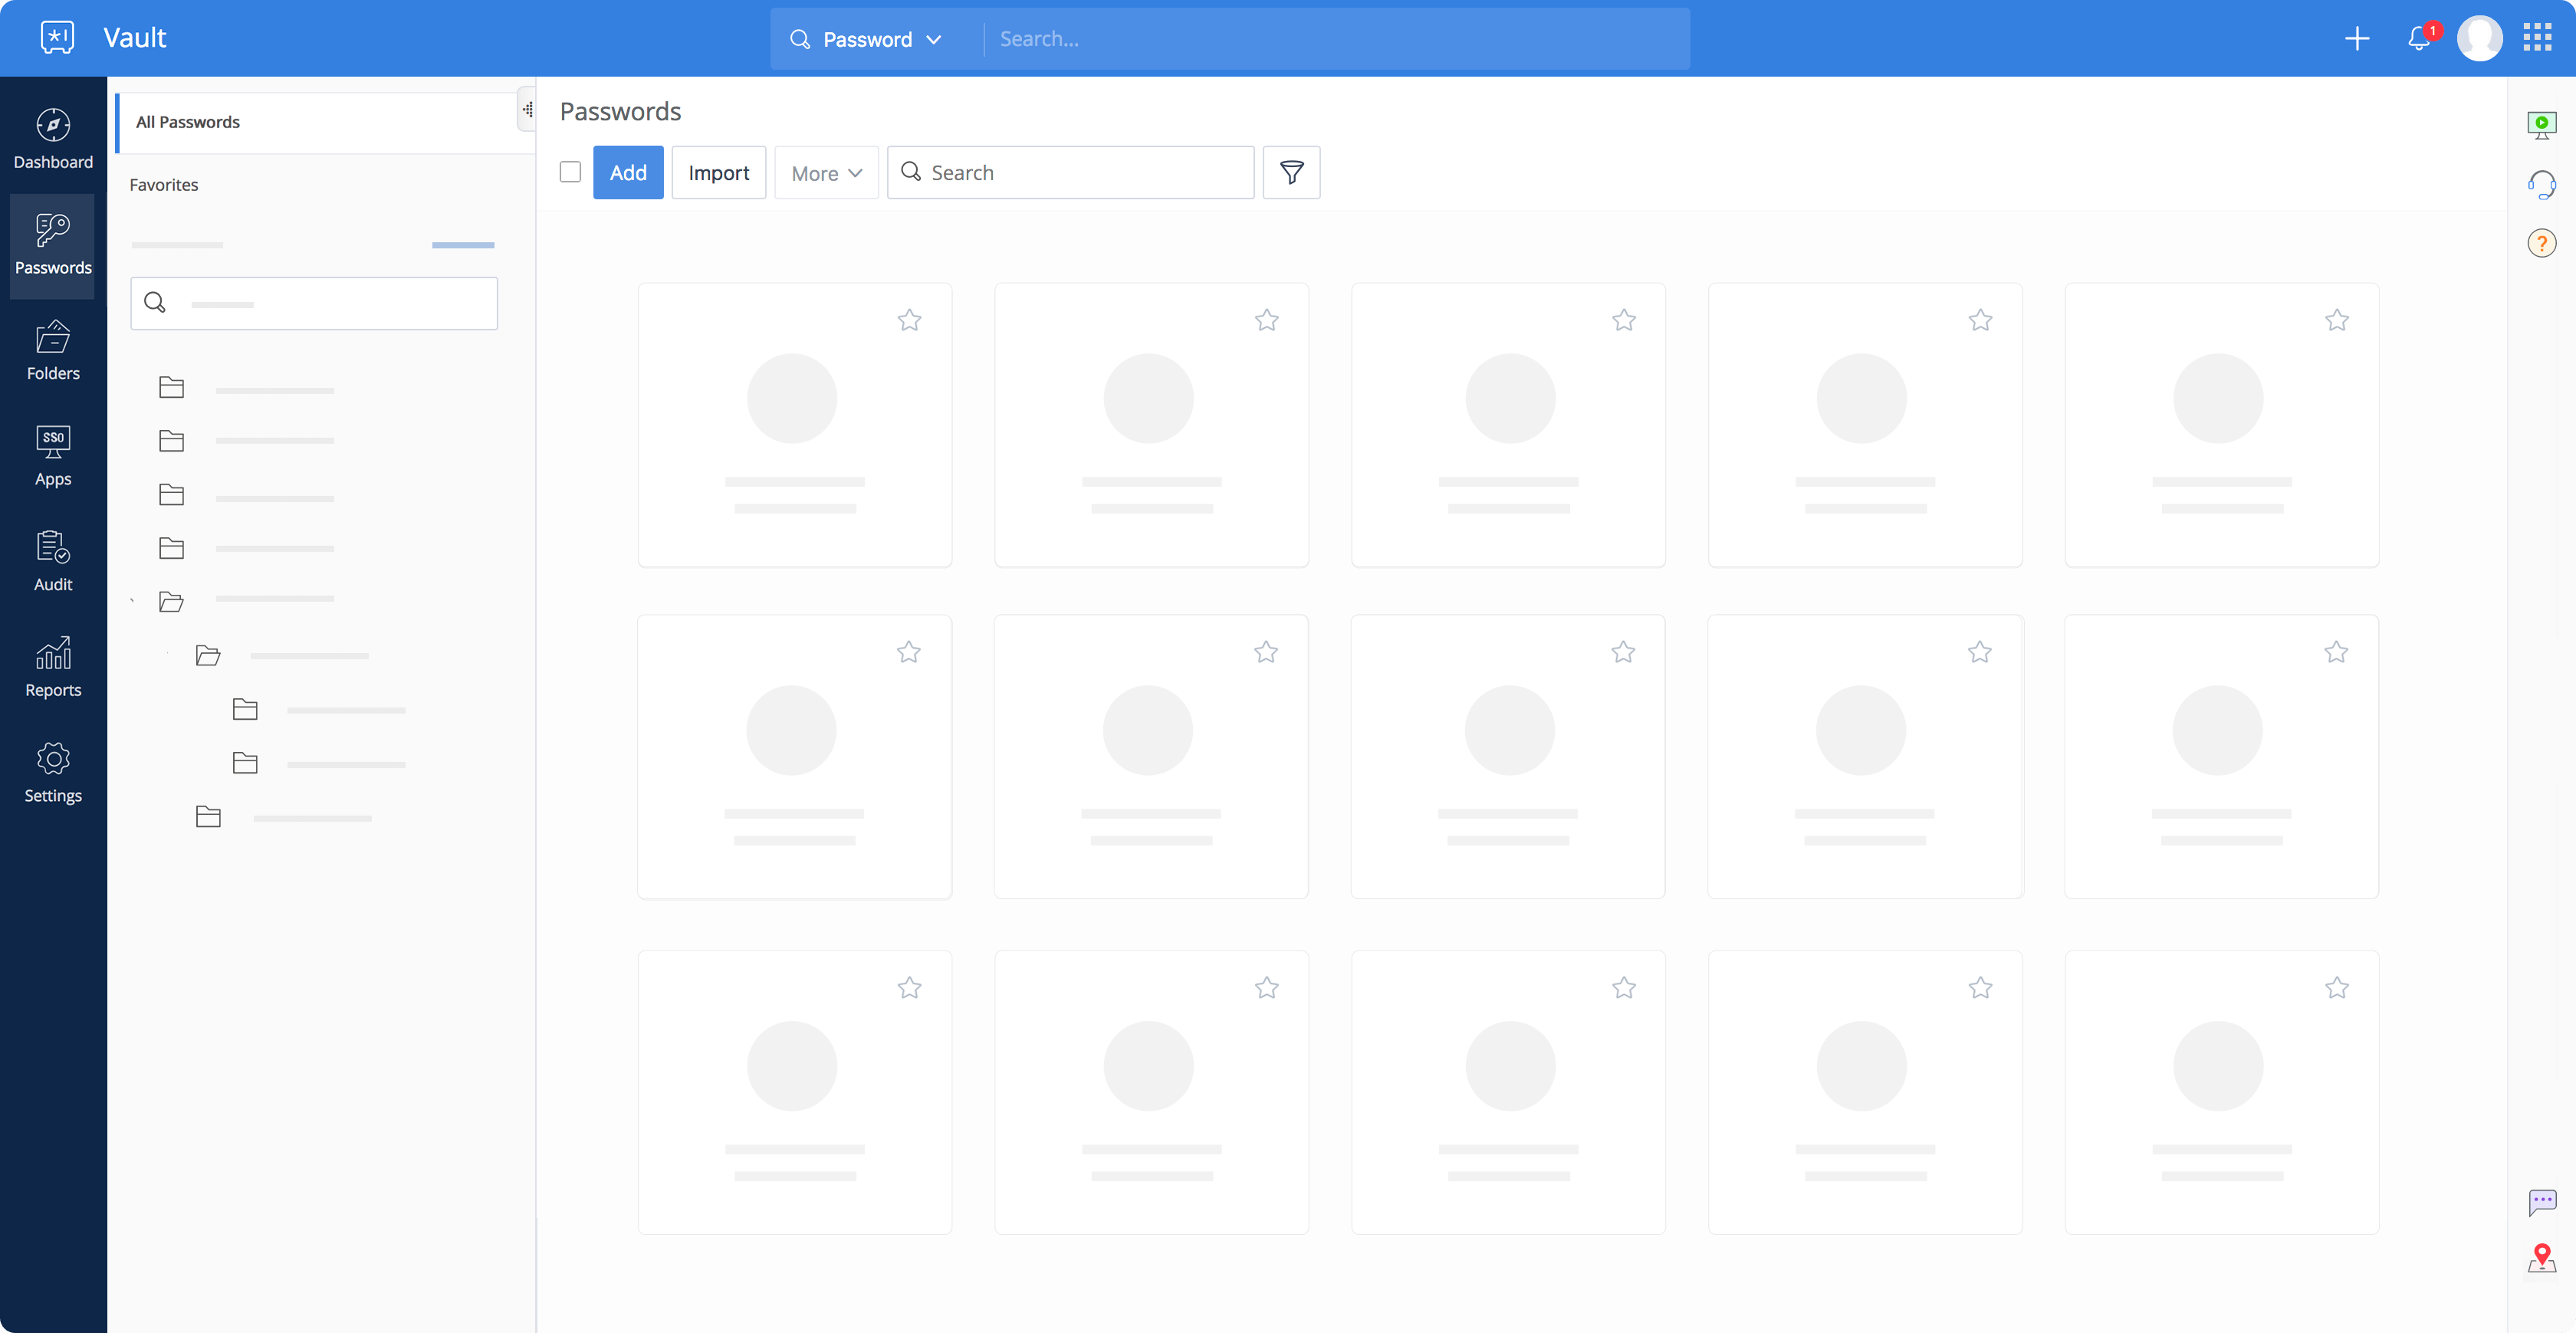Image resolution: width=2576 pixels, height=1333 pixels.
Task: Open SSO Apps section
Action: (53, 456)
